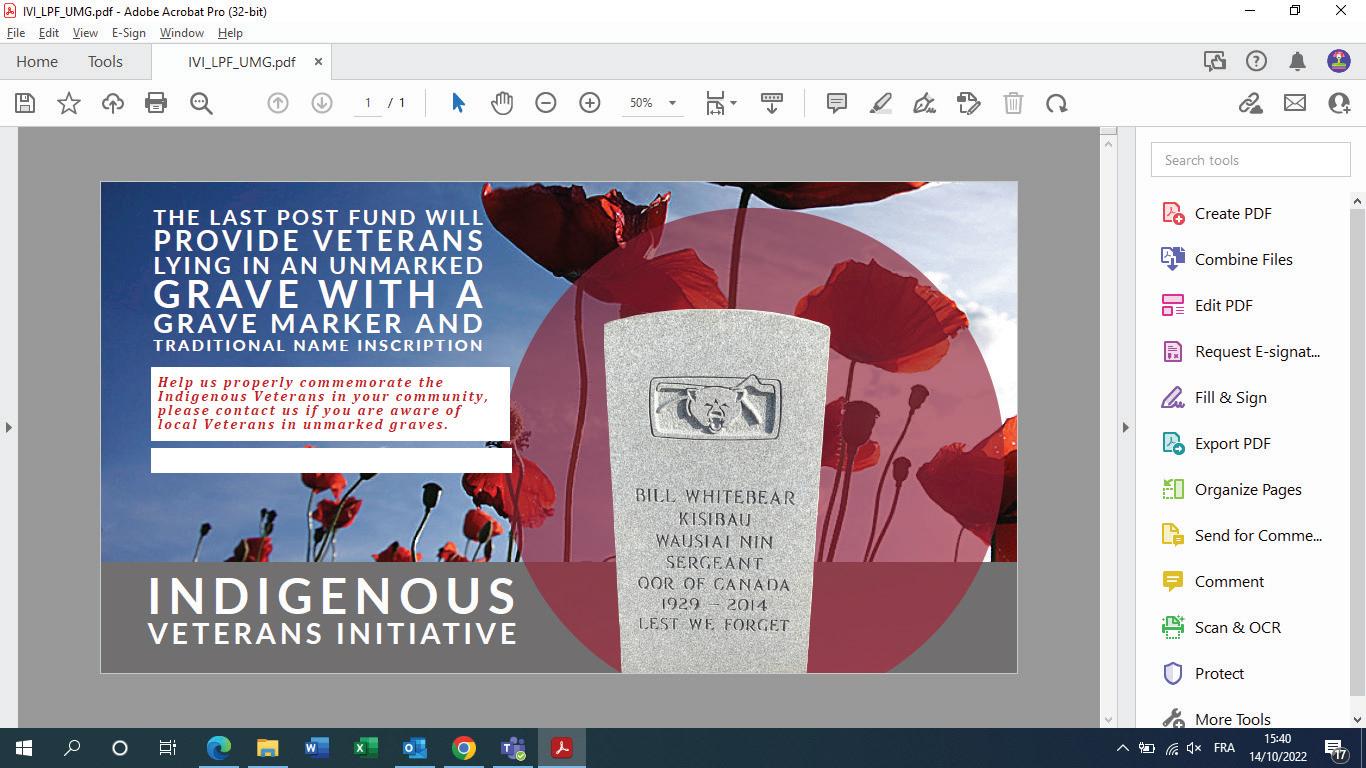Bookmark this file with the star icon
1366x768 pixels.
tap(69, 103)
